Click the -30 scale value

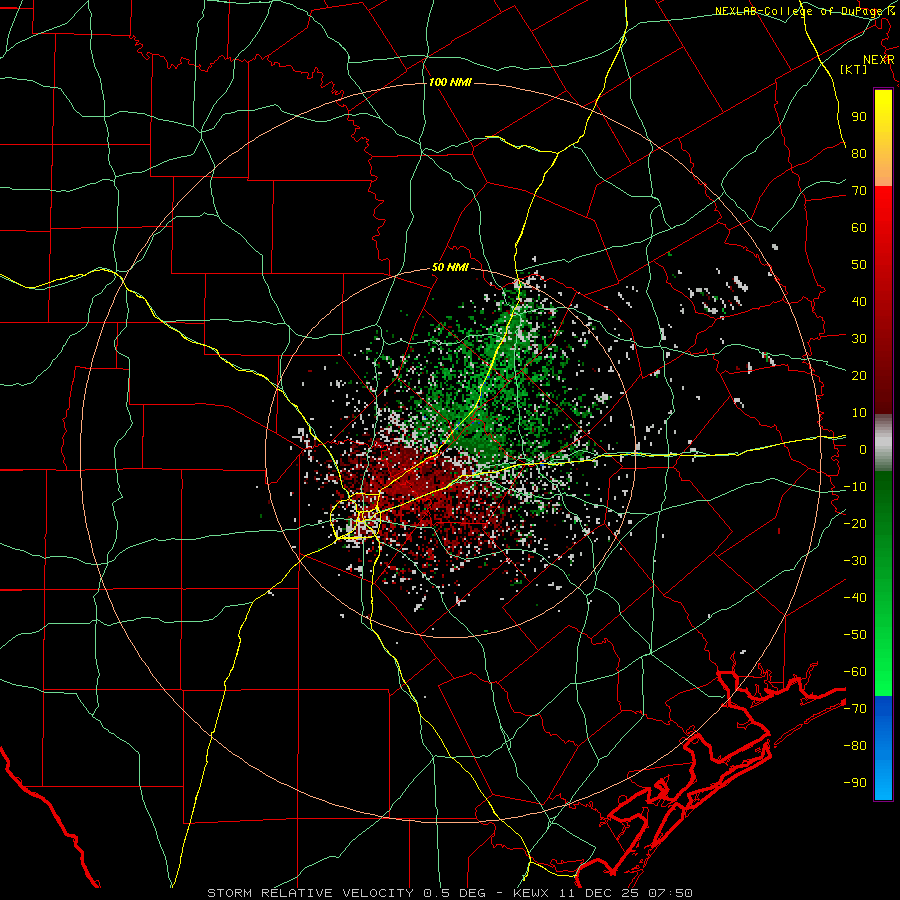(x=855, y=561)
